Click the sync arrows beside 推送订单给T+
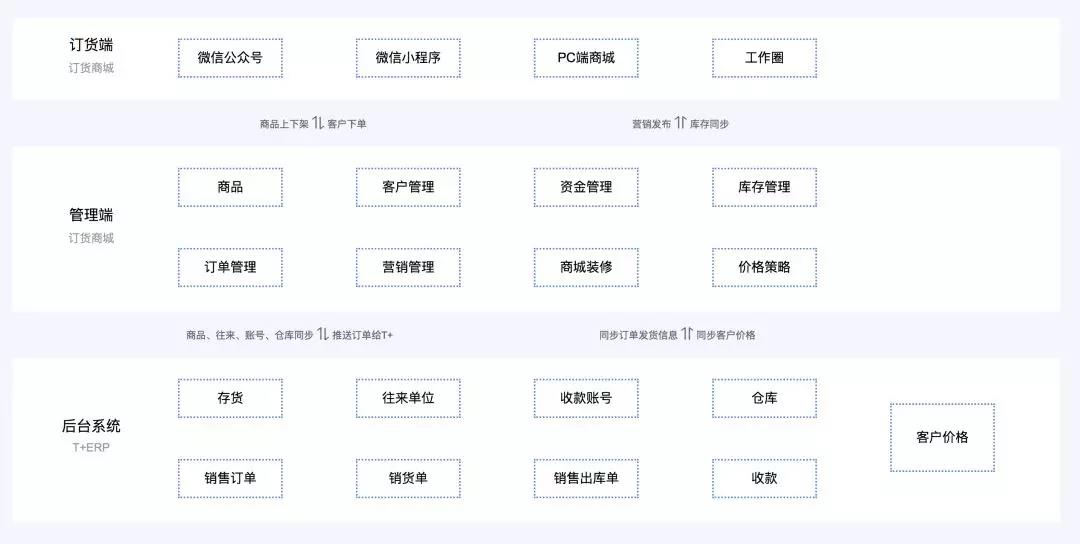 click(323, 334)
